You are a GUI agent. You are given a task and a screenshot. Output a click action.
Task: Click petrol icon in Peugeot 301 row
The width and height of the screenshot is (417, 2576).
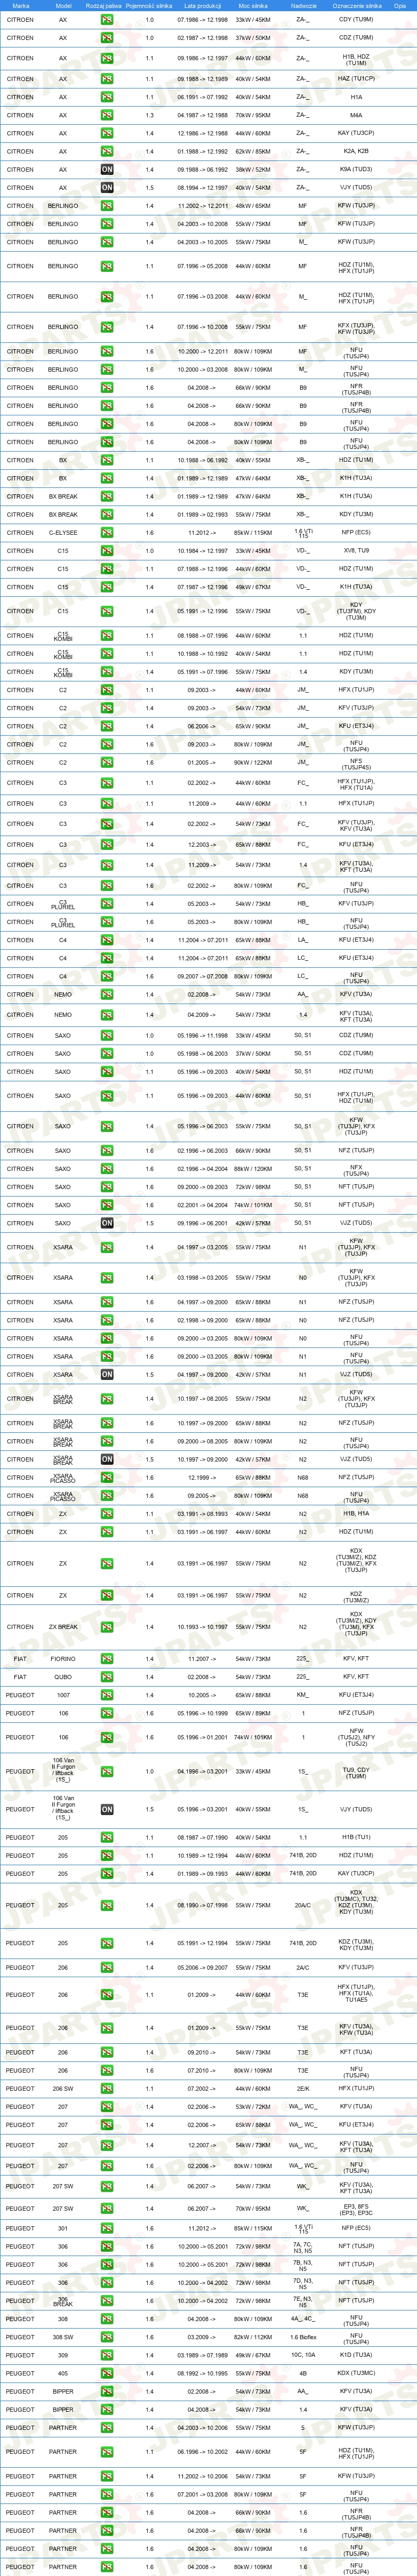tap(107, 2228)
